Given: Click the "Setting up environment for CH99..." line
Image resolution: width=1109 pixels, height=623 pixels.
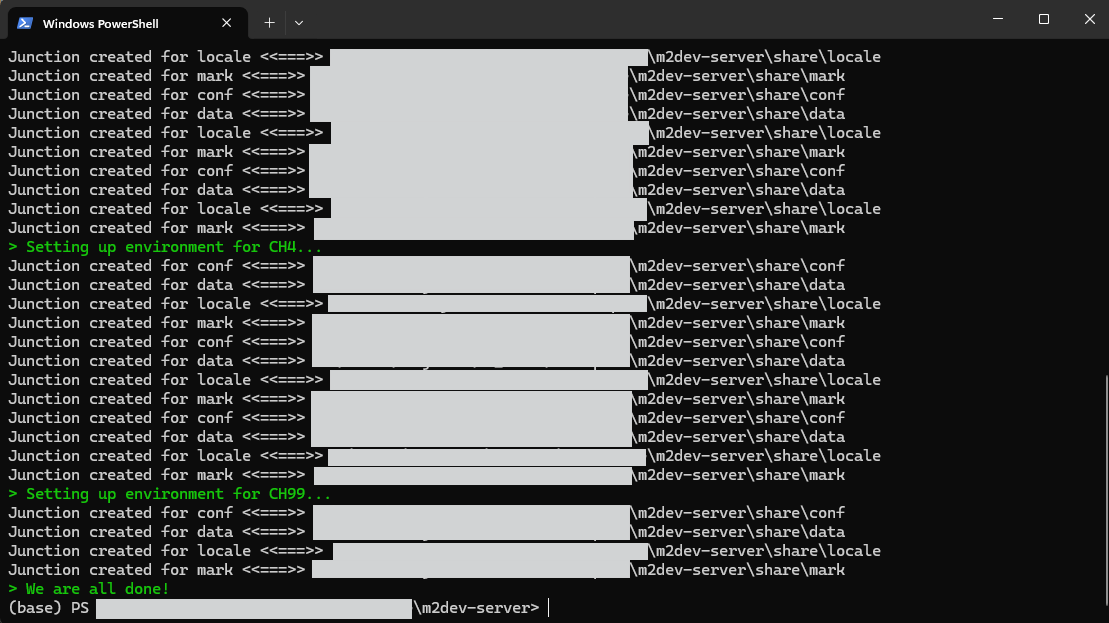Looking at the screenshot, I should tap(170, 494).
